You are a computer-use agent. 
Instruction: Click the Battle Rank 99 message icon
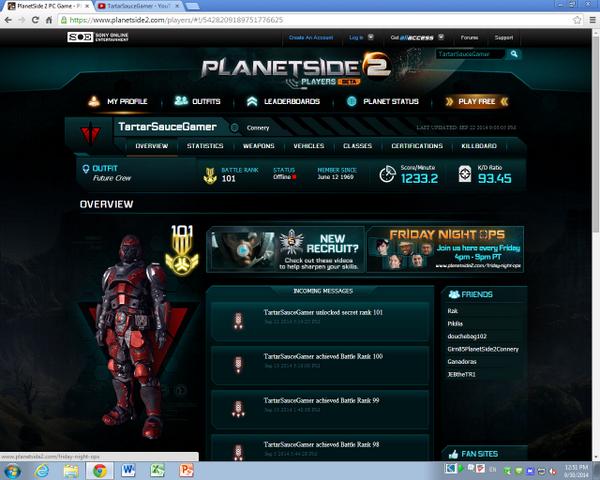(238, 409)
